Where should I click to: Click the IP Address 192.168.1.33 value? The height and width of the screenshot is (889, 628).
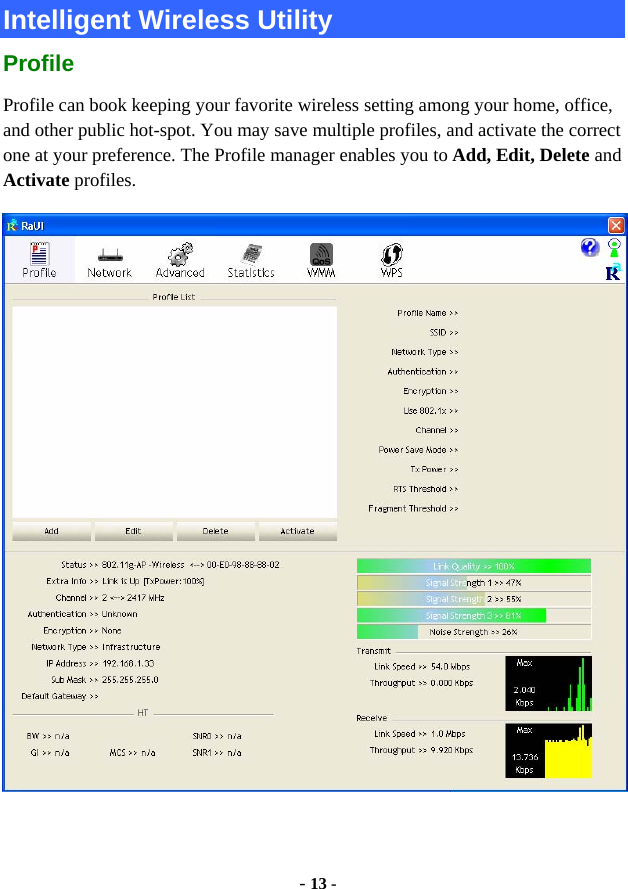tap(128, 663)
